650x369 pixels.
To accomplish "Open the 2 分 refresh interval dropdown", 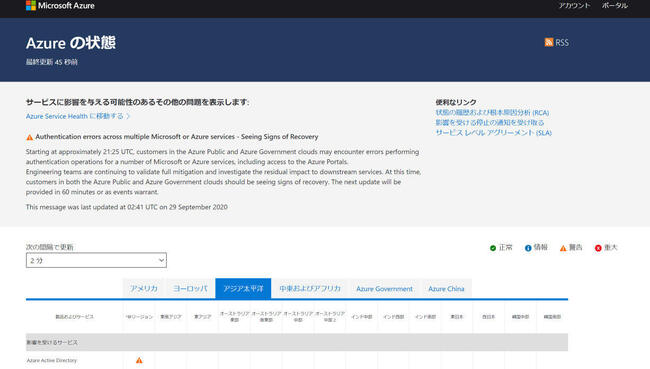I will 96,260.
